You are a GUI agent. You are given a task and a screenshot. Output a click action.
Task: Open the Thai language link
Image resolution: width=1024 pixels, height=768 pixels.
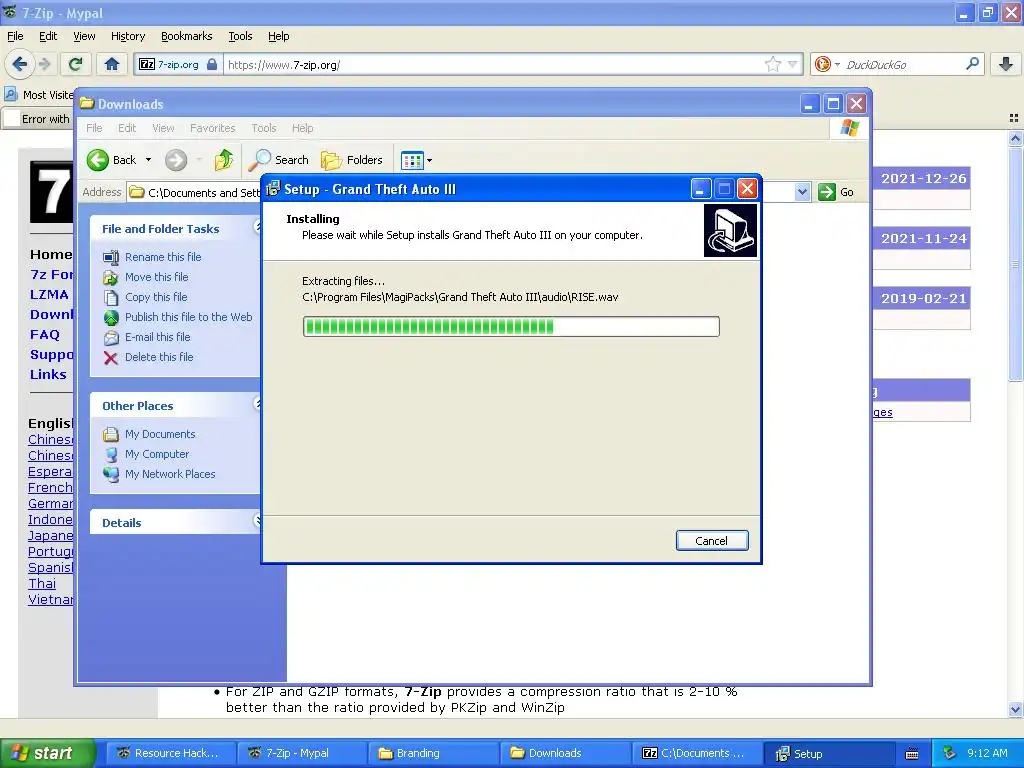tap(42, 583)
